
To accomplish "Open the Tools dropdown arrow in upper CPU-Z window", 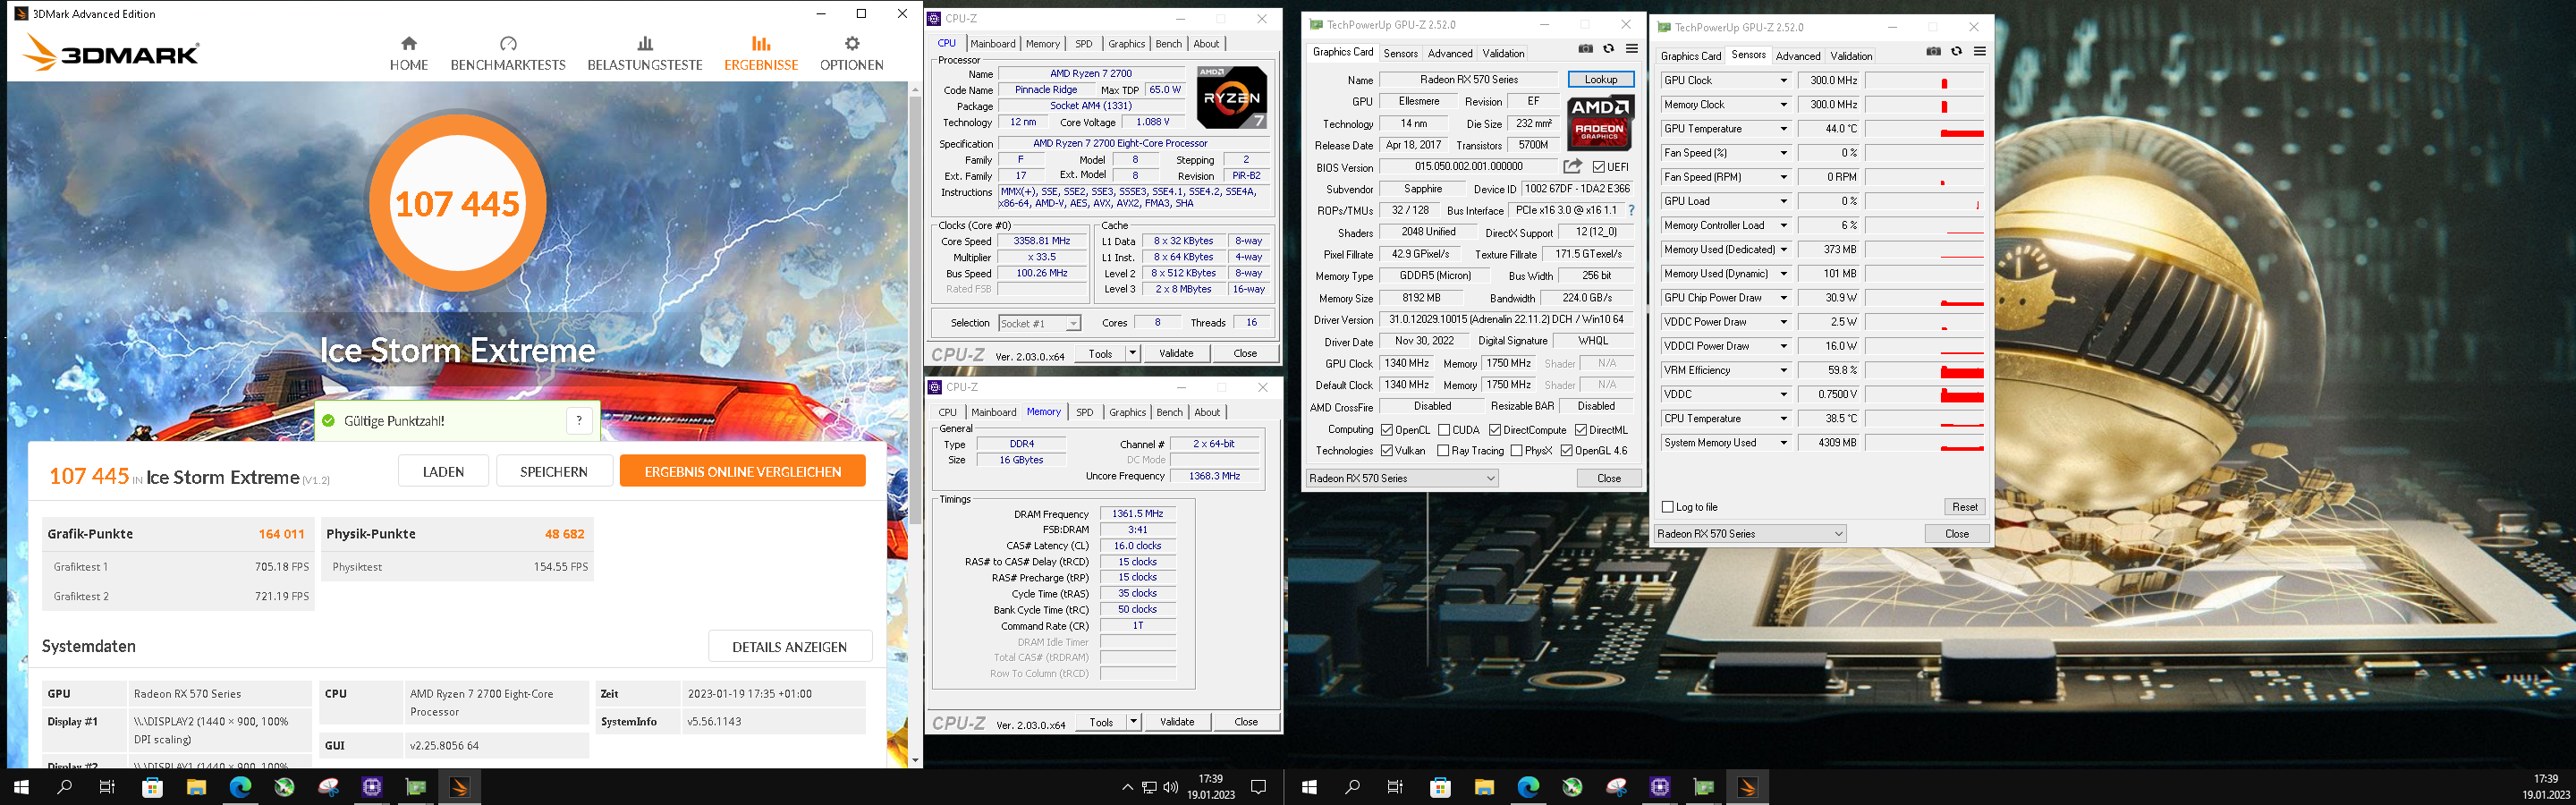I will point(1132,353).
